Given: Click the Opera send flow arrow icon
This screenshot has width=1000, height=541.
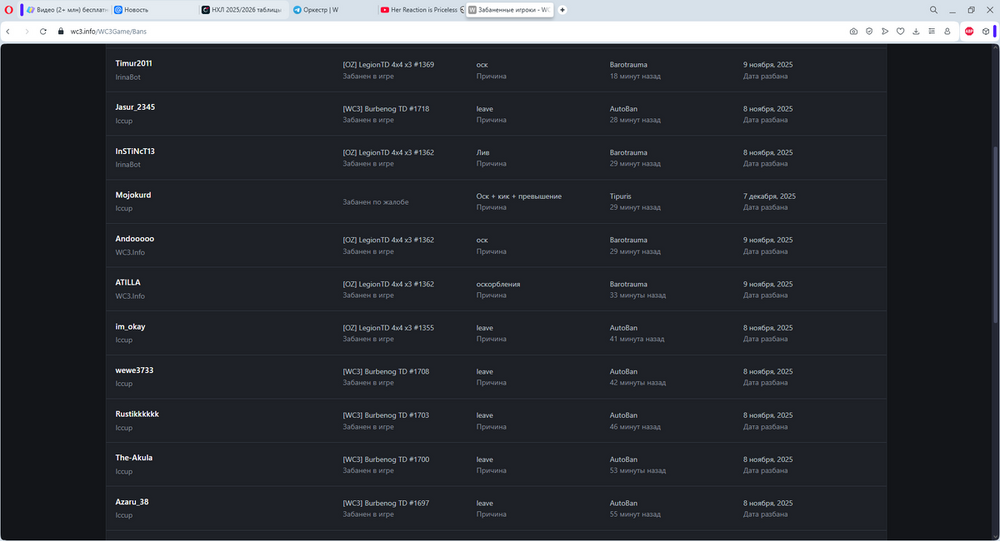Looking at the screenshot, I should click(885, 31).
